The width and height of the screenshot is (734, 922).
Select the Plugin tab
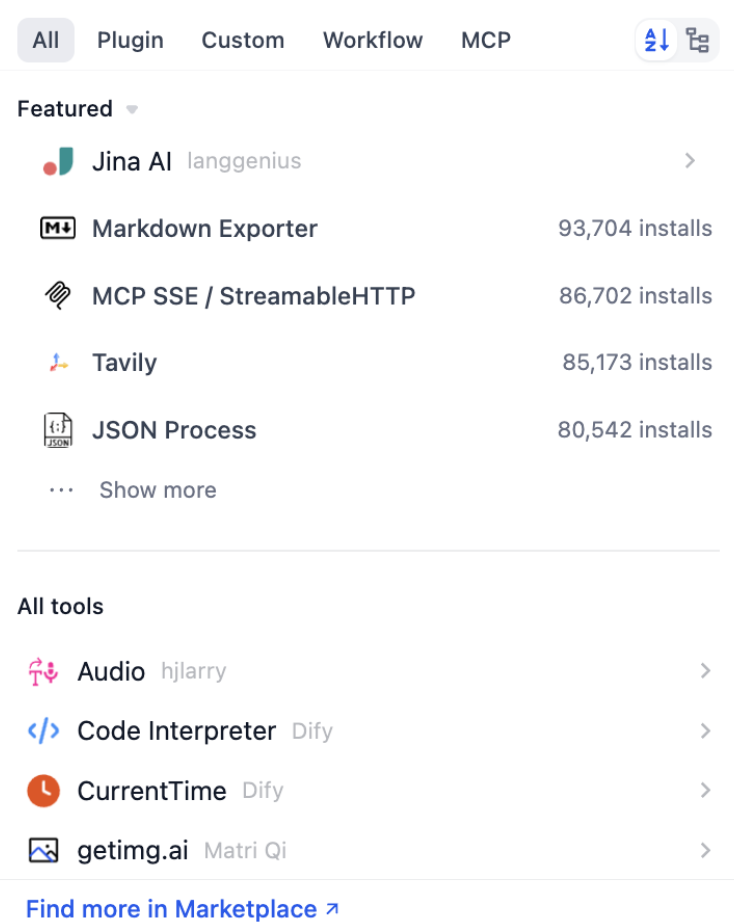point(130,41)
